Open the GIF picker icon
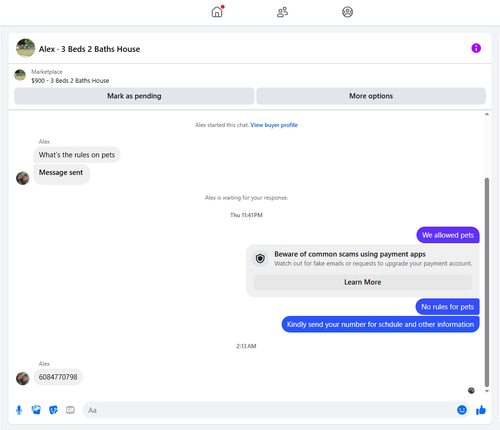The height and width of the screenshot is (430, 500). click(70, 410)
